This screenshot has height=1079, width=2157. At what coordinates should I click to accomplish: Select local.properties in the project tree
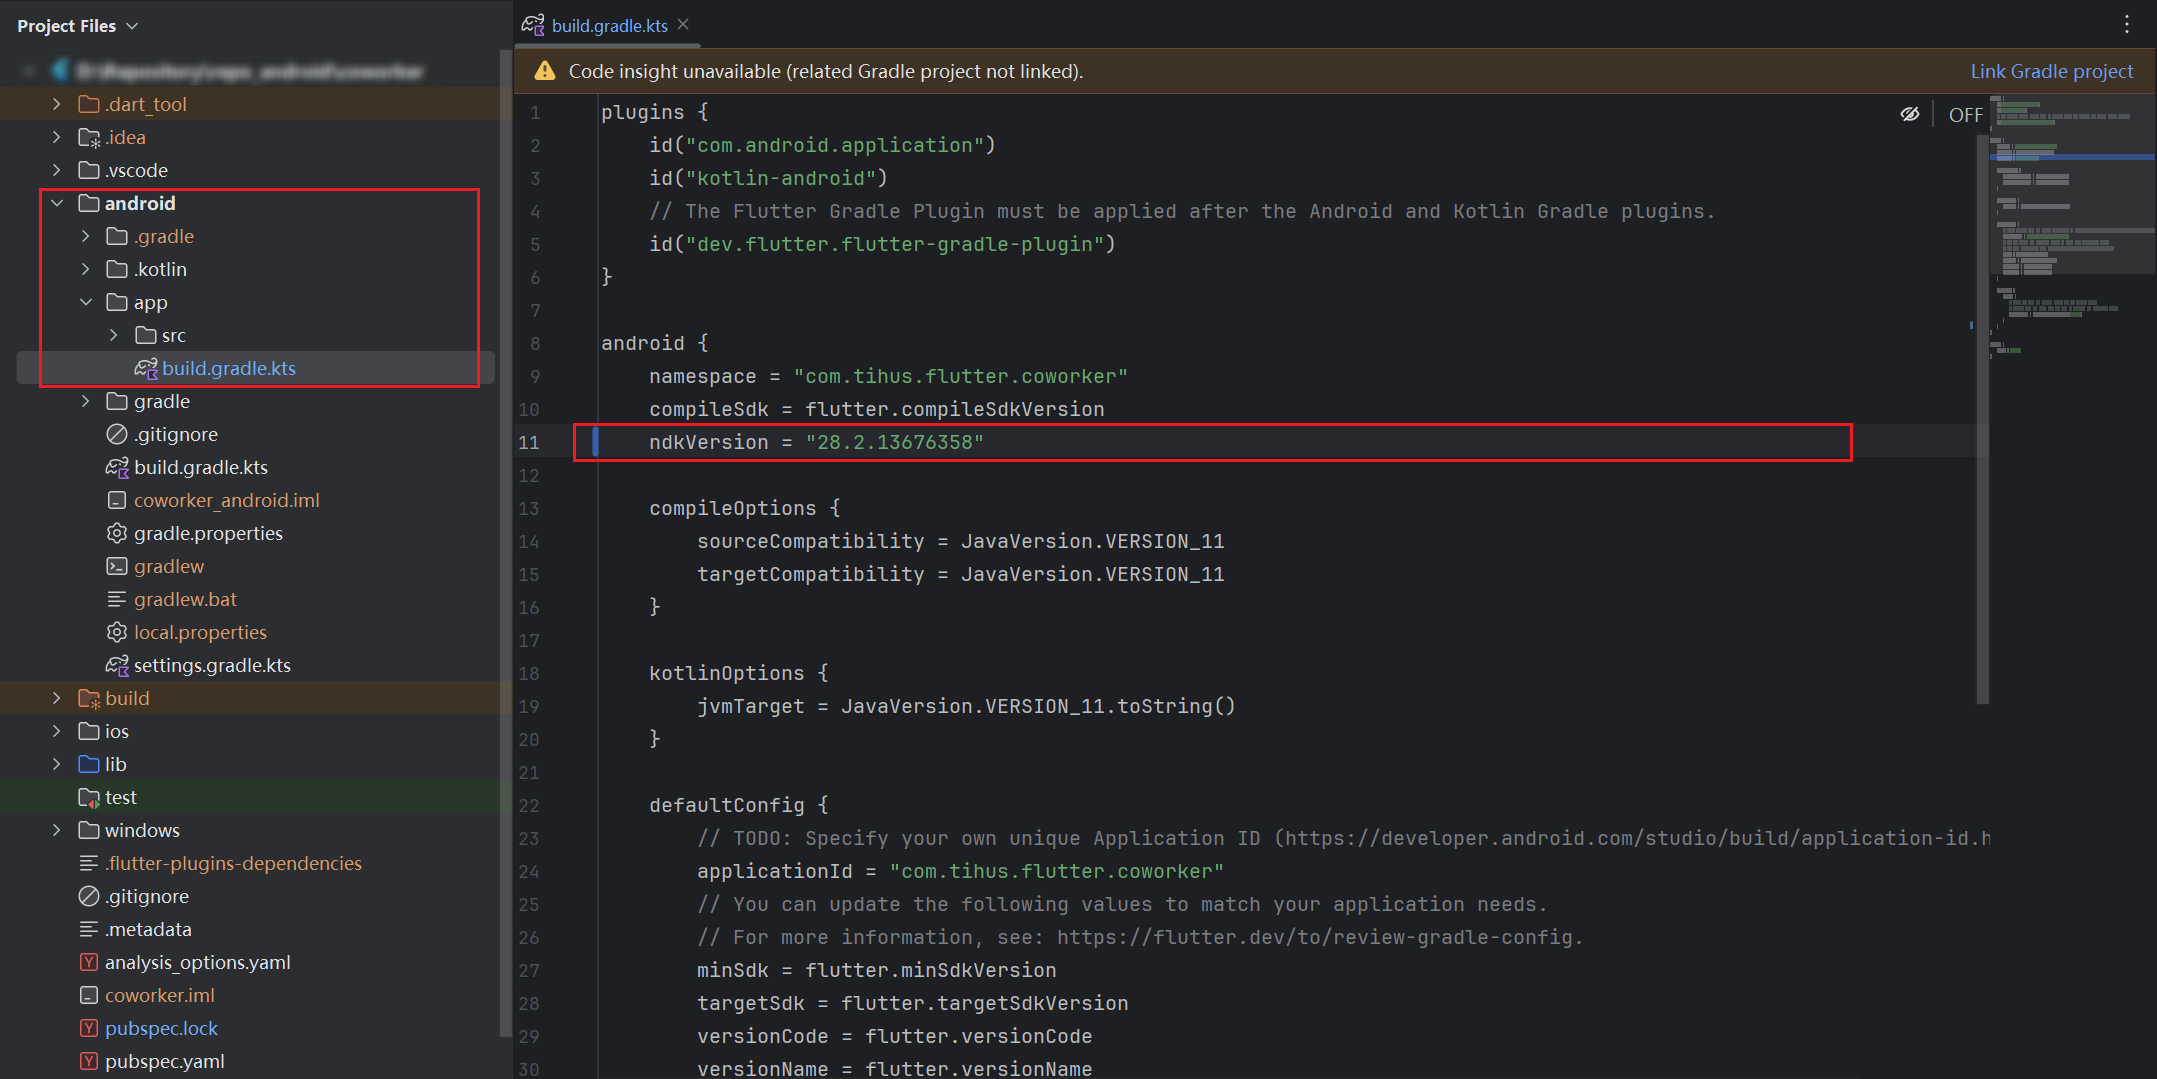tap(200, 632)
